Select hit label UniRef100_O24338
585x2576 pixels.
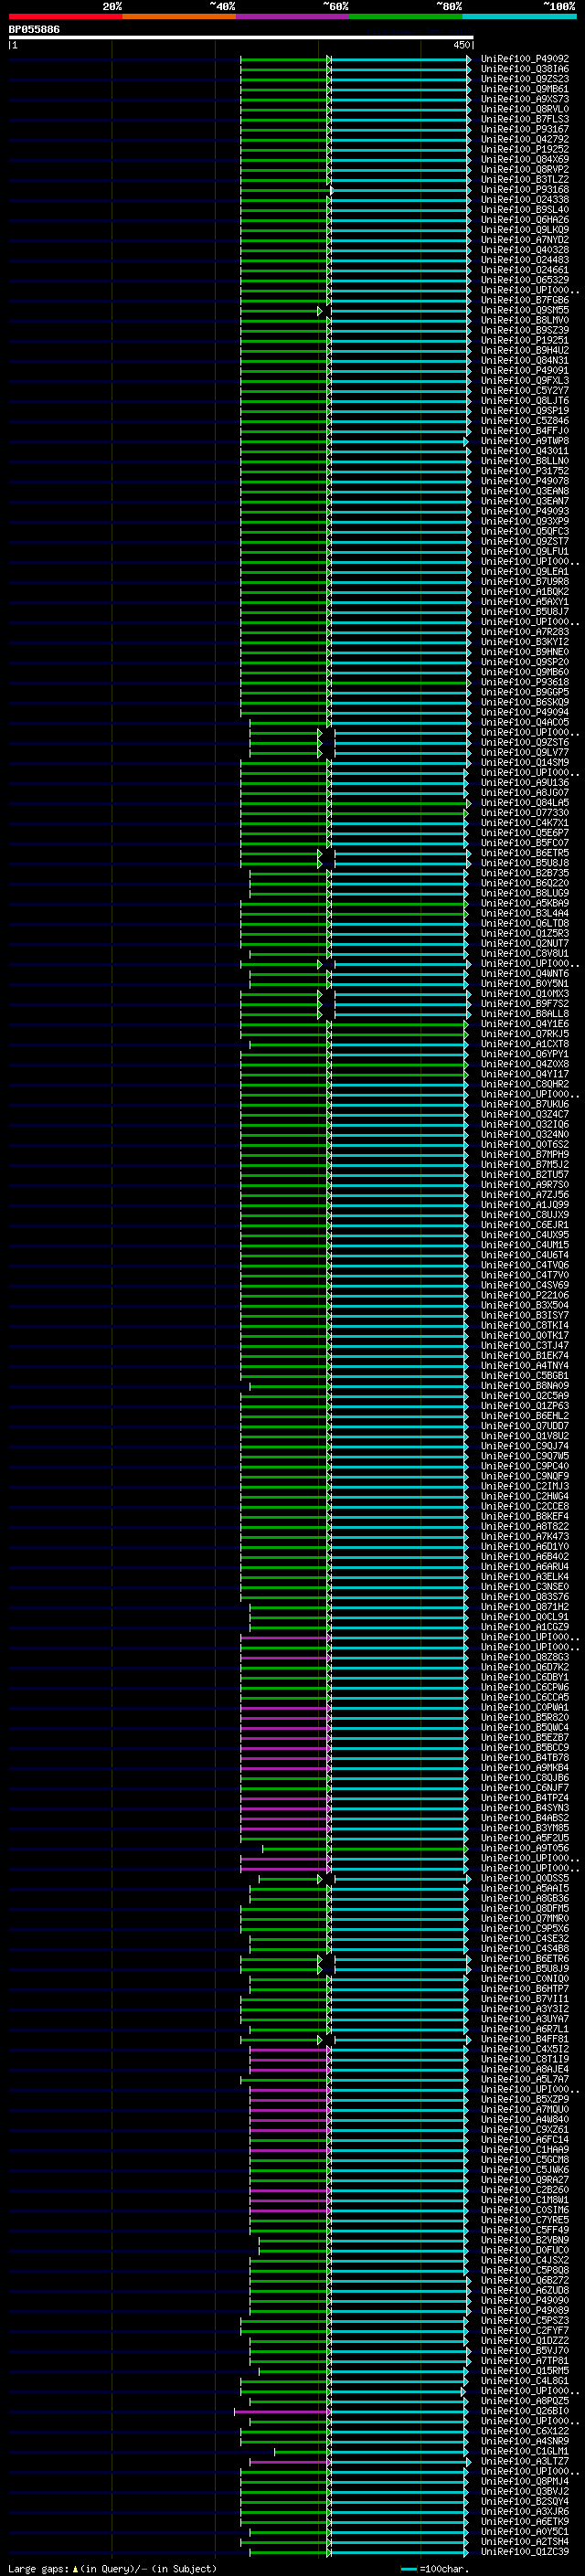(525, 200)
